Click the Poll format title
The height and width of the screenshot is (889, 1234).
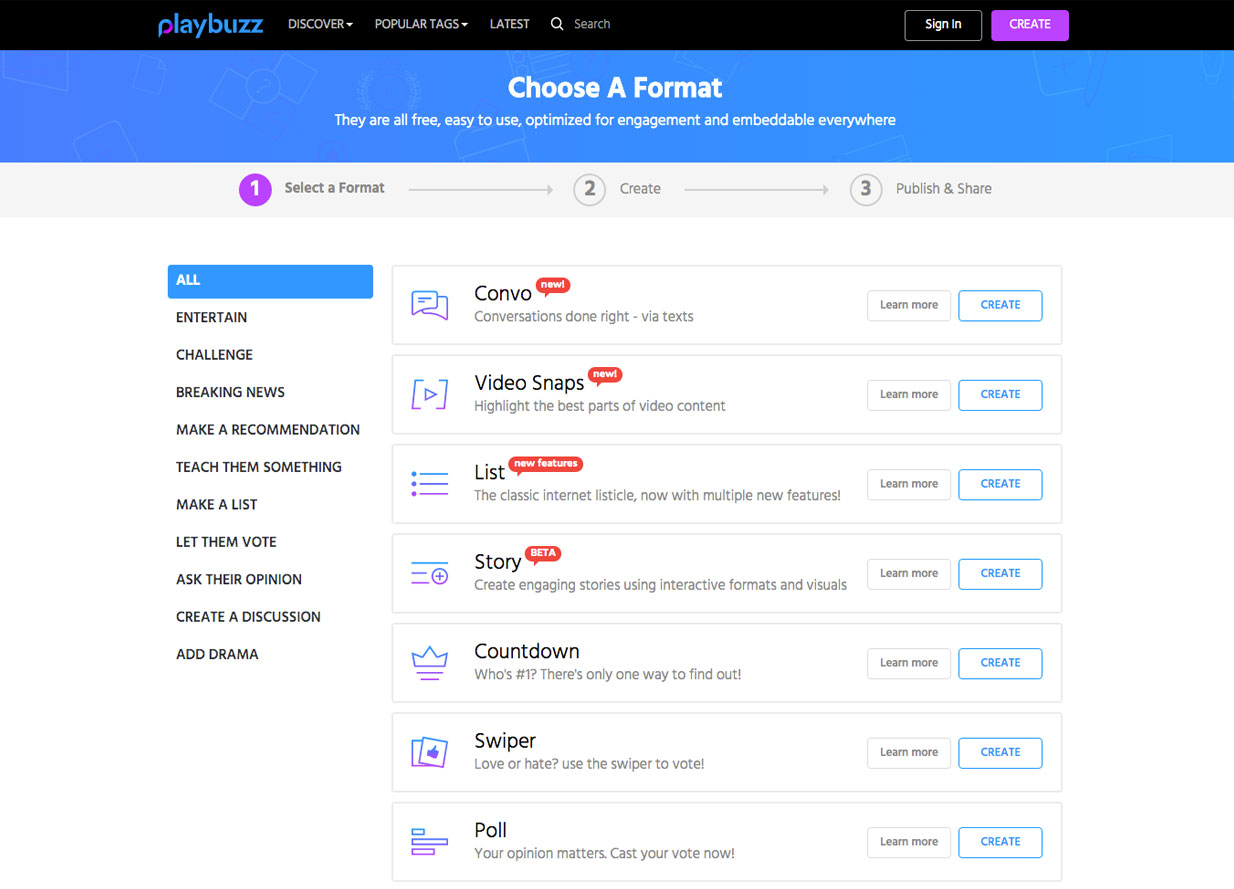tap(491, 830)
